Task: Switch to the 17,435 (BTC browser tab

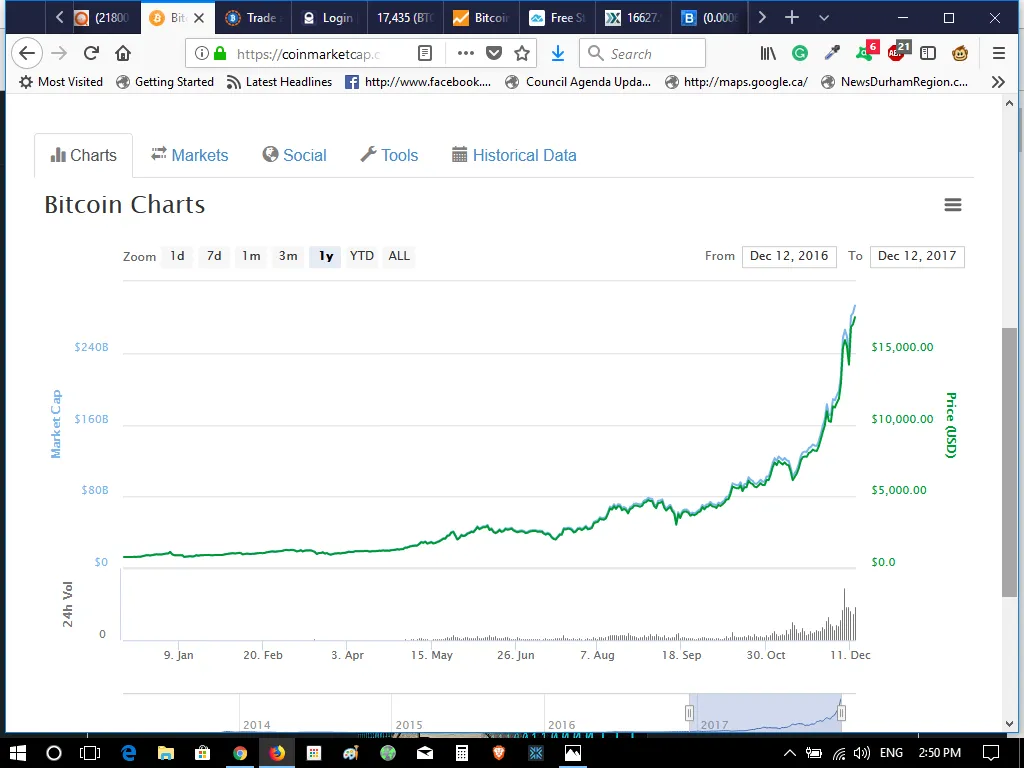Action: click(x=405, y=18)
